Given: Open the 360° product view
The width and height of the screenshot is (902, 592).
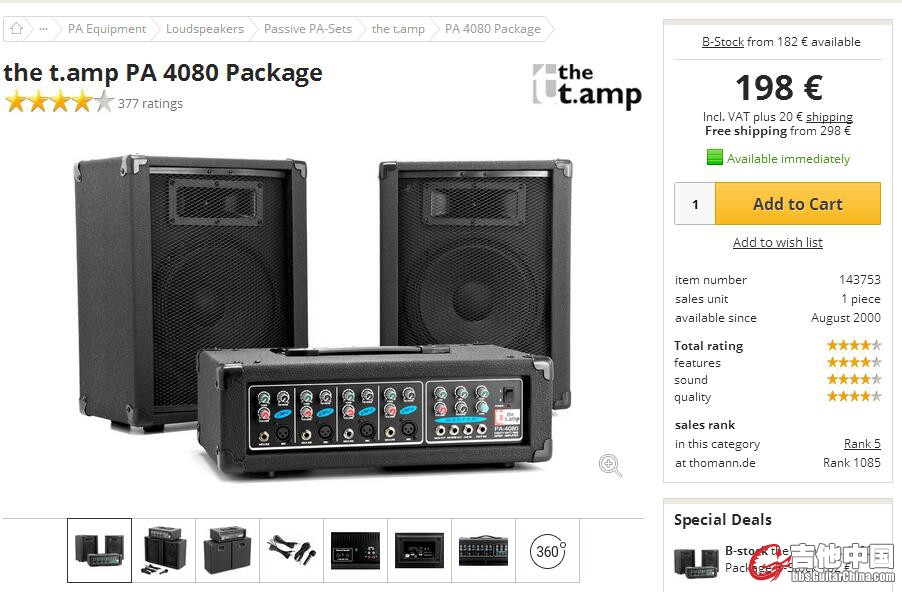Looking at the screenshot, I should click(x=548, y=550).
